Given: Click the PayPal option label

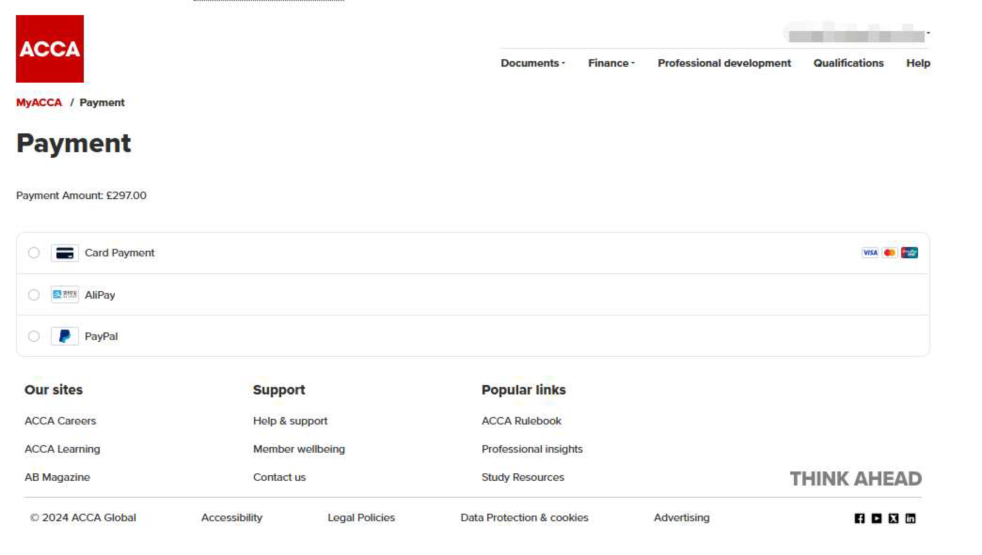Looking at the screenshot, I should [x=101, y=336].
